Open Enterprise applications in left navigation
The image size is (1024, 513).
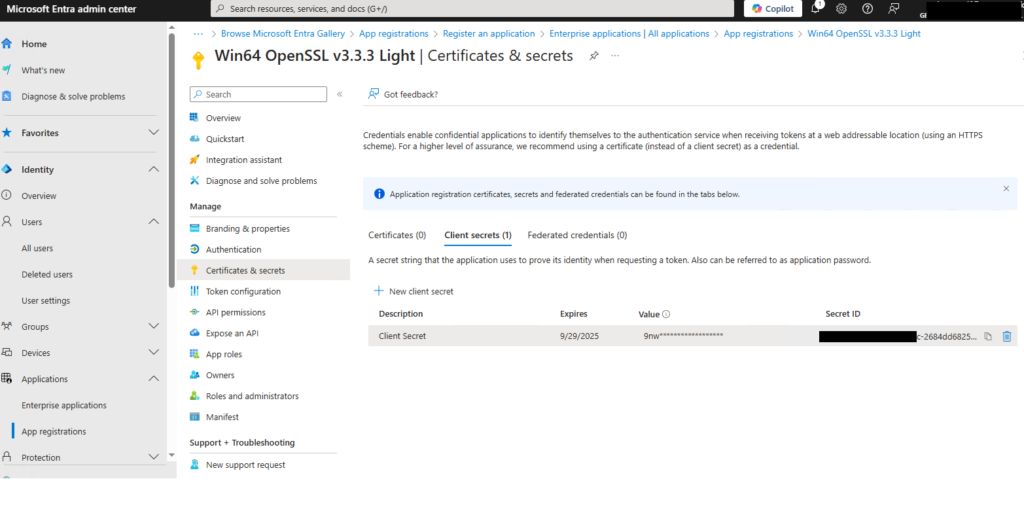tap(64, 405)
